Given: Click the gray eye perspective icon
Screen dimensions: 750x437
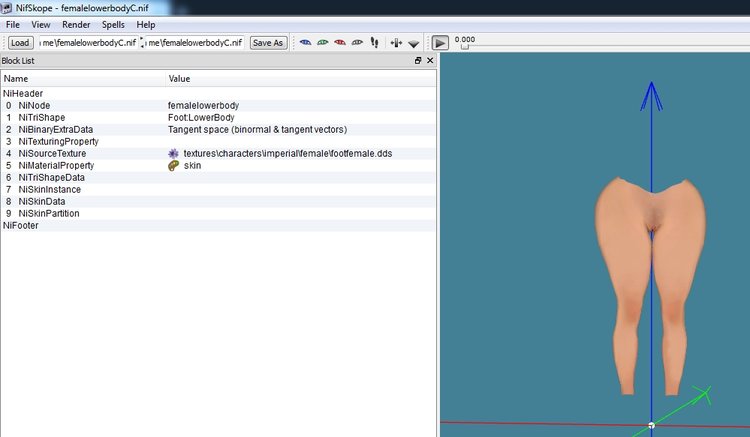Looking at the screenshot, I should [357, 43].
